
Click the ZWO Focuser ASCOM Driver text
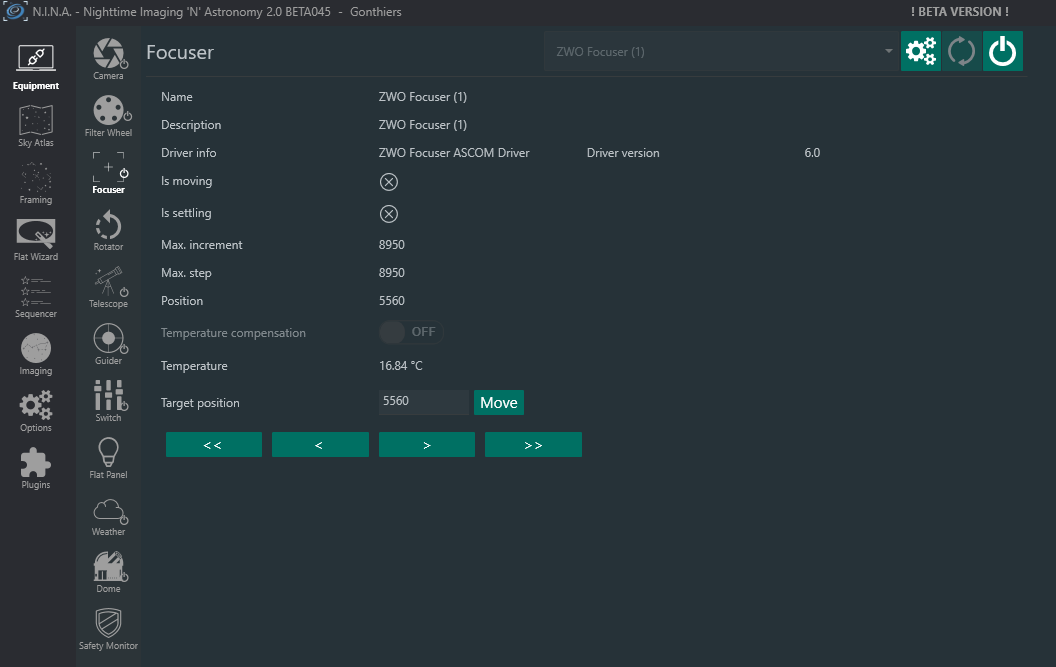click(454, 153)
